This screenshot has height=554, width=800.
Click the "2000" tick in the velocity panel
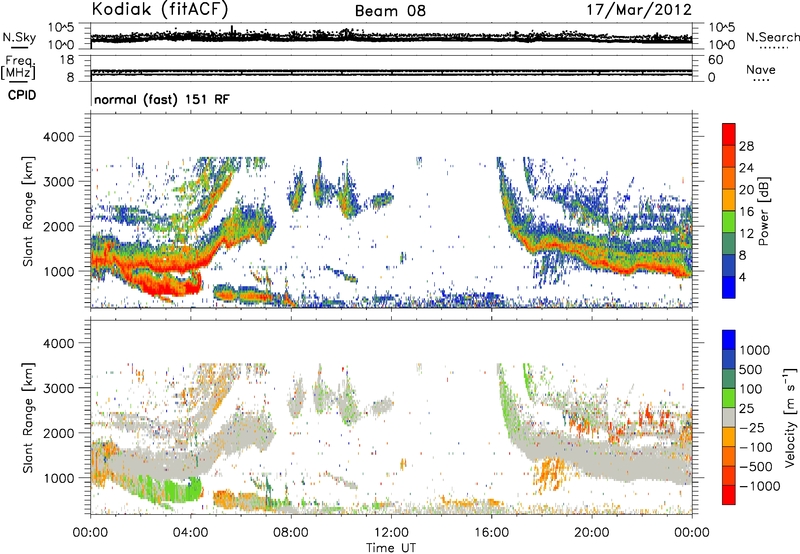(x=58, y=433)
